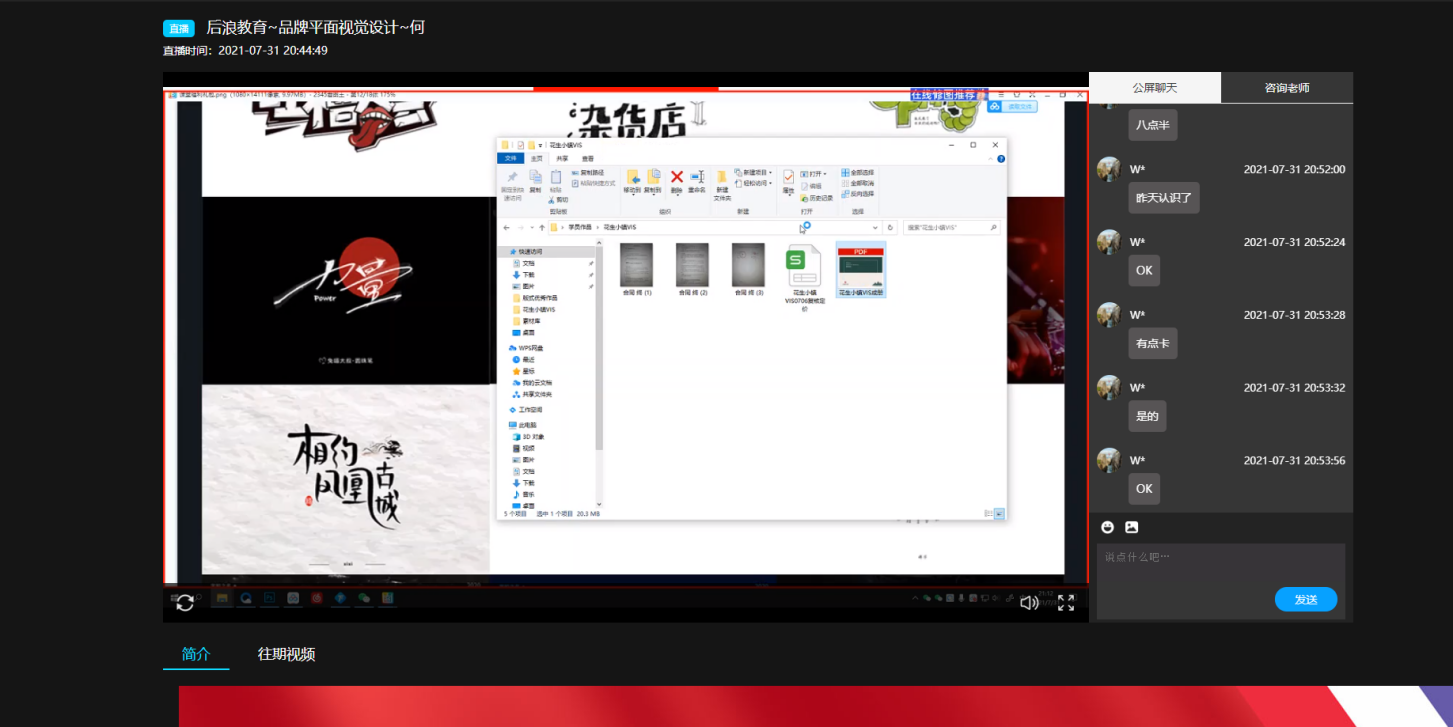Click W* avatar beside 20:52:00 message
The width and height of the screenshot is (1453, 727).
coord(1108,169)
